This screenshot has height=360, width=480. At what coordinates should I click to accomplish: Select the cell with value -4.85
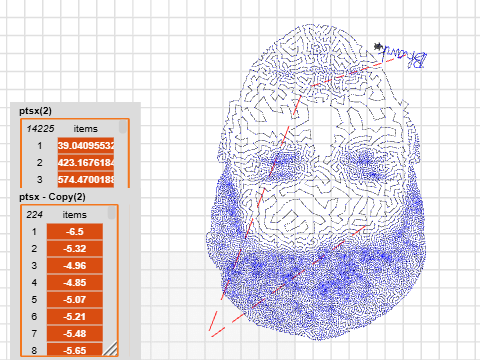coord(75,283)
